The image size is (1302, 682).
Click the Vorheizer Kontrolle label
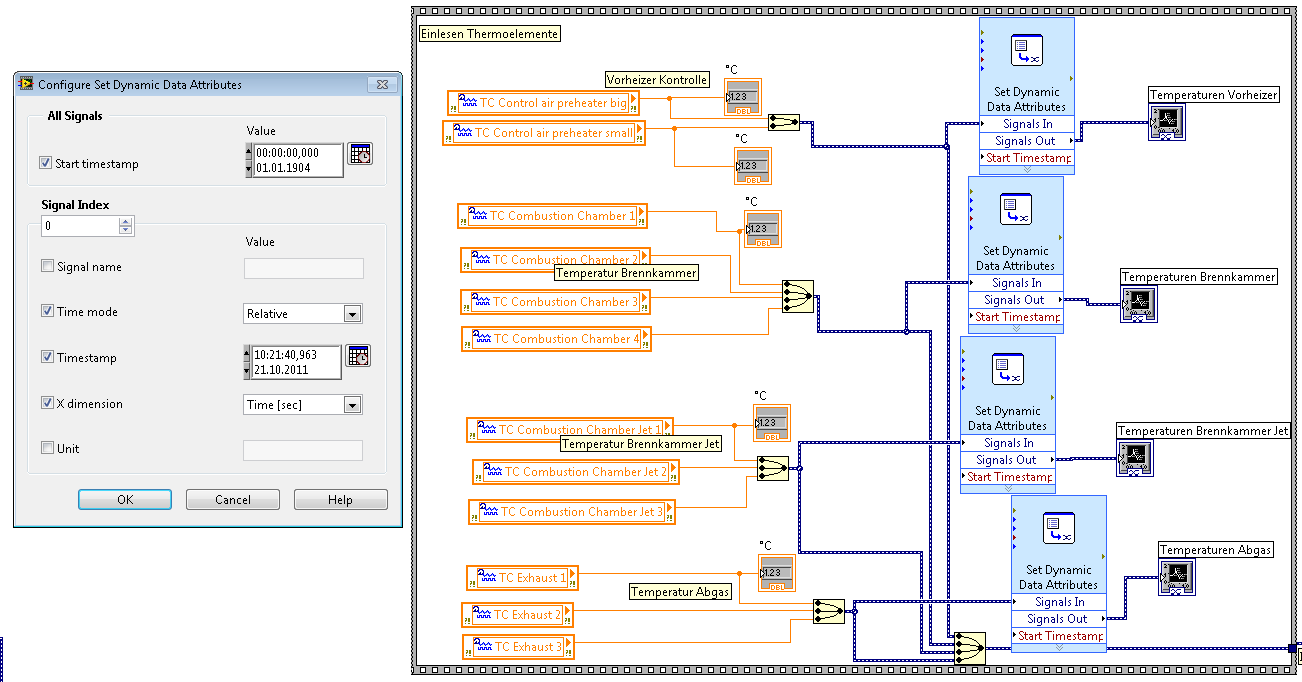[657, 80]
